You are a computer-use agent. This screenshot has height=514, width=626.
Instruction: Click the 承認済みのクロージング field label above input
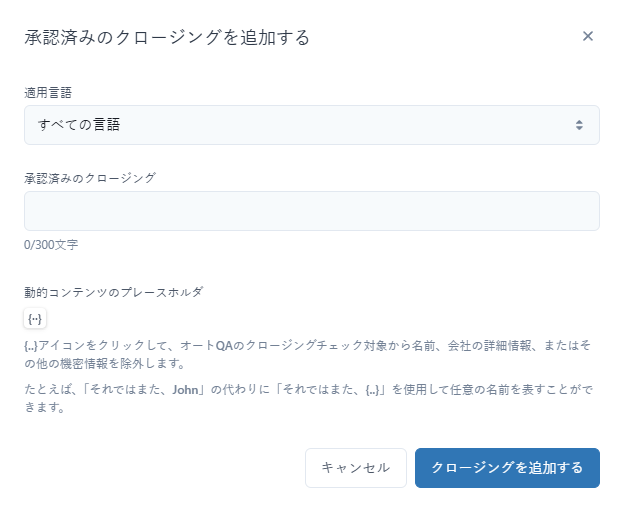point(90,178)
